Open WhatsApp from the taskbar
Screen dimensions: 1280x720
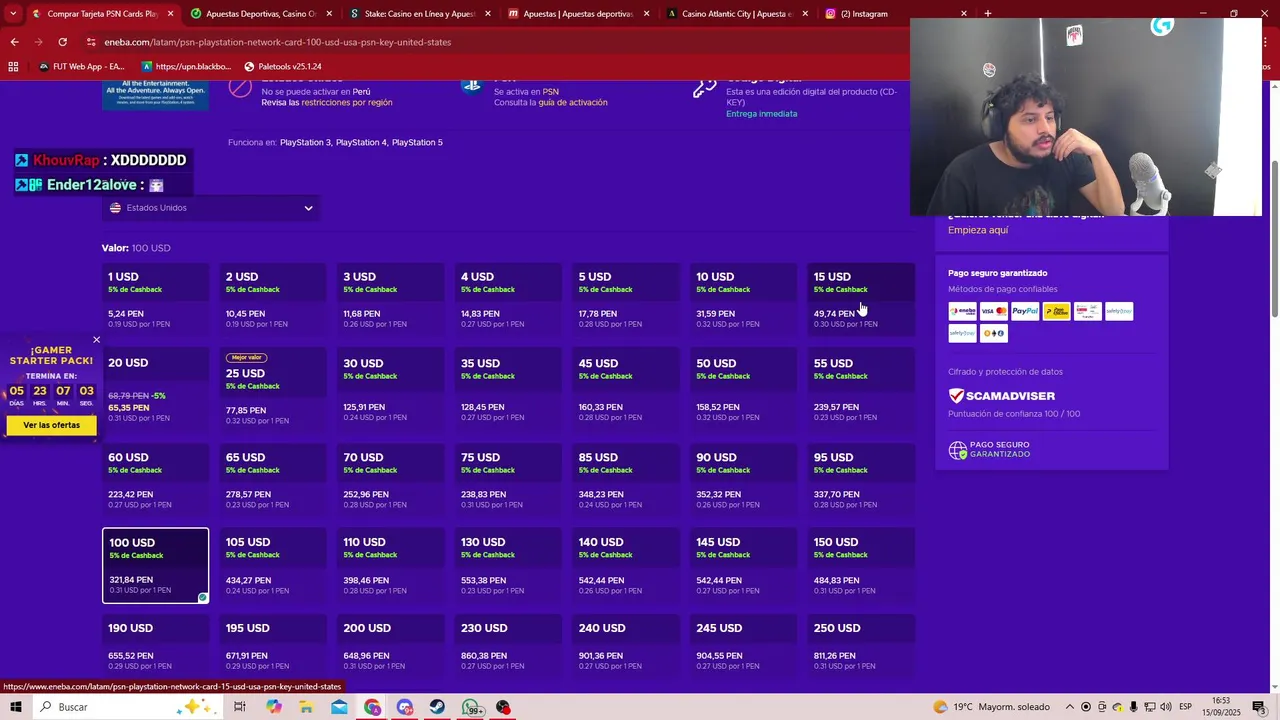471,707
